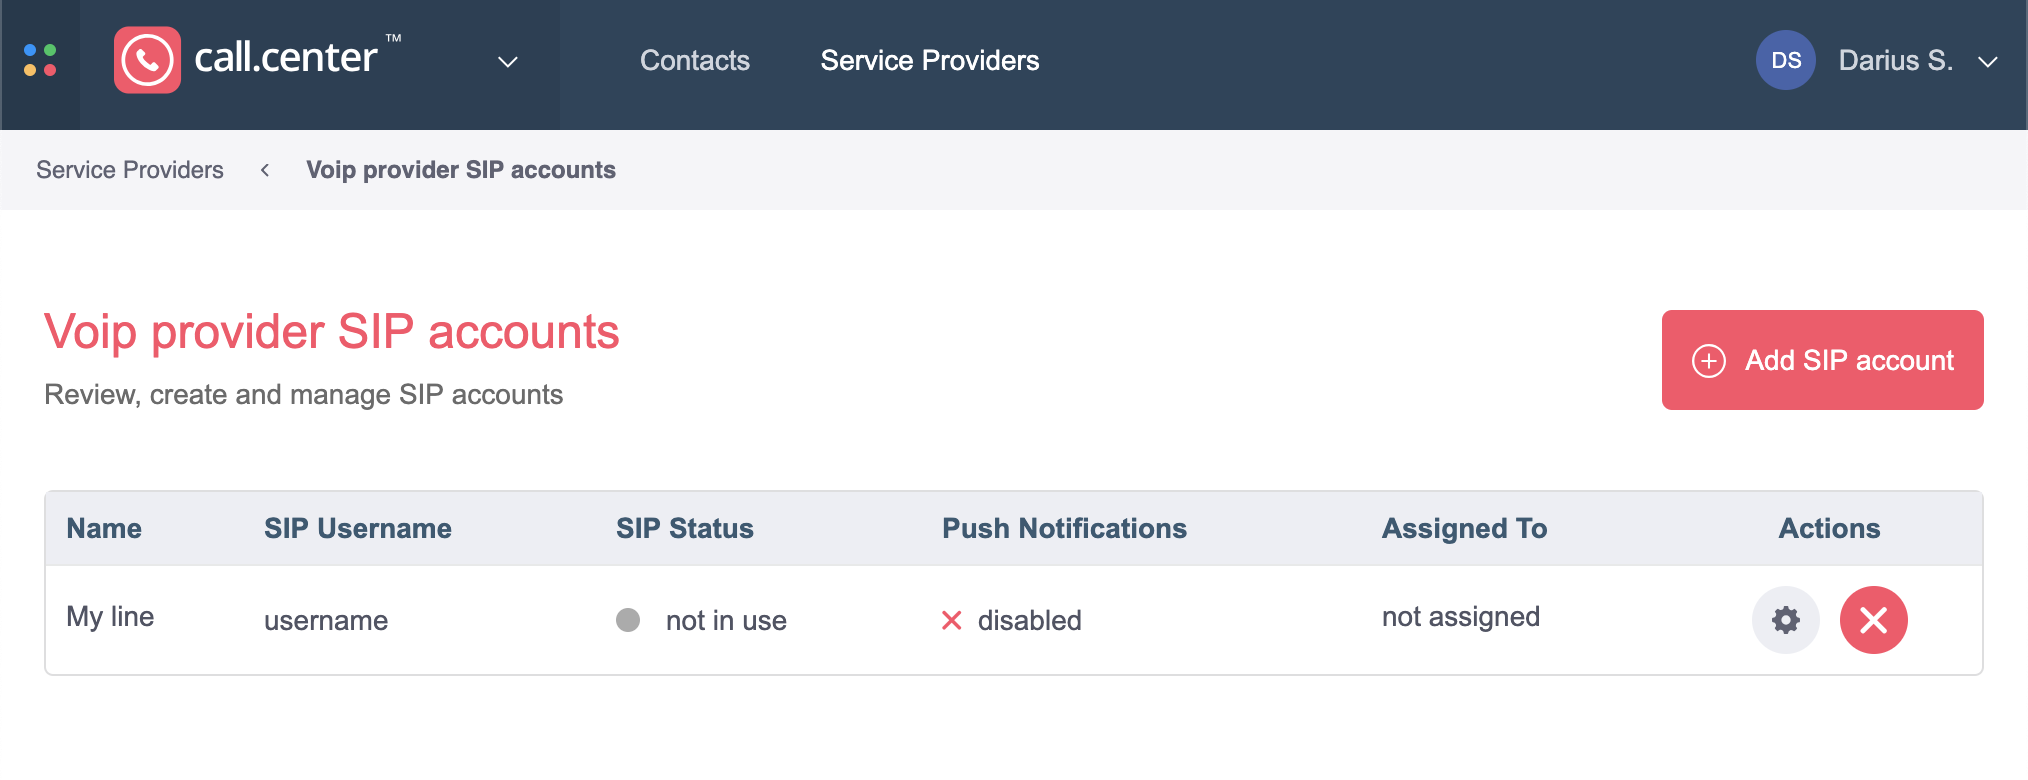Screen dimensions: 2028x780
Task: Click the call.center phone logo
Action: tap(147, 60)
